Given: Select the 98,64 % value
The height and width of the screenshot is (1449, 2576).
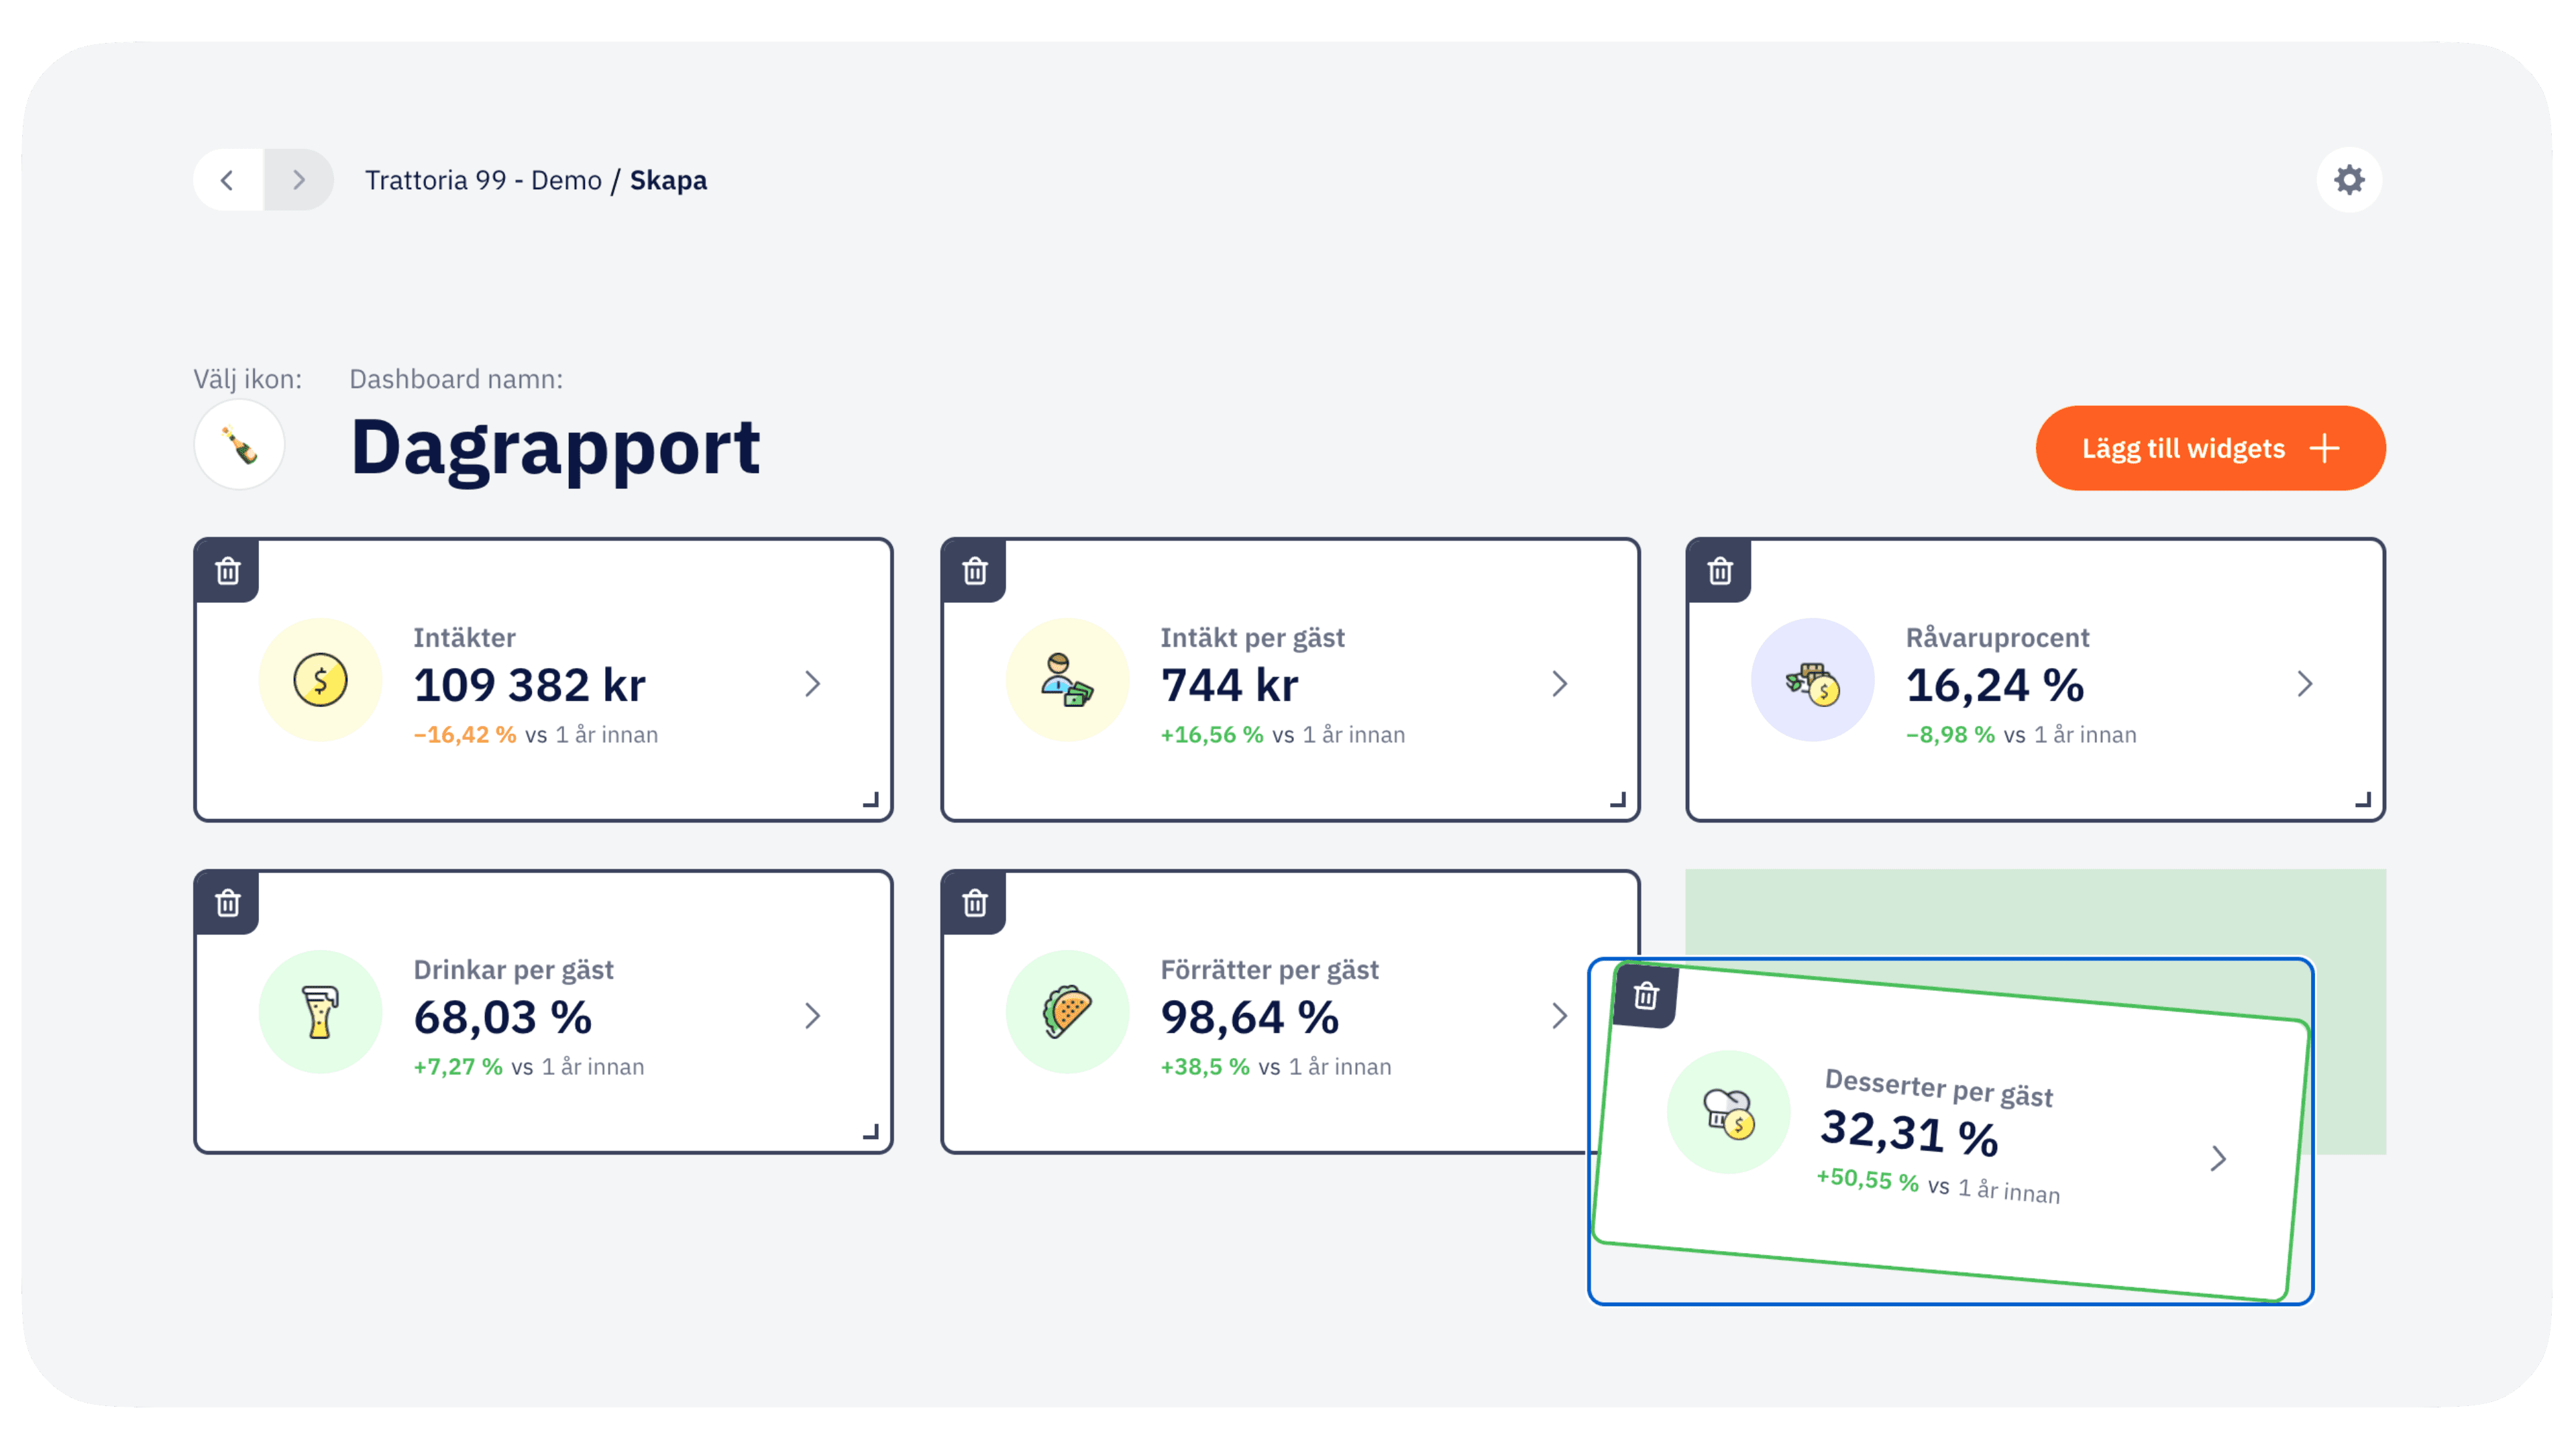Looking at the screenshot, I should tap(1249, 1017).
